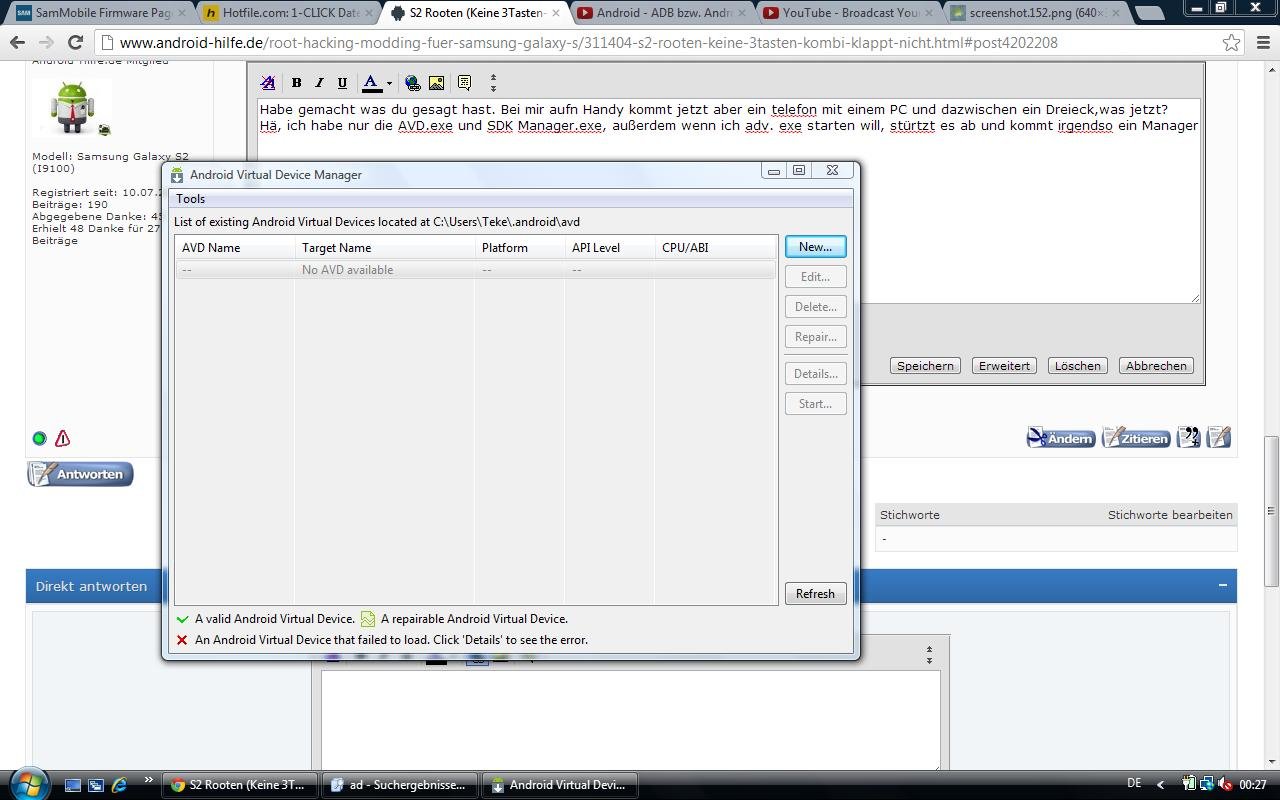Click inside the post edit text area
The image size is (1280, 800).
click(x=729, y=200)
